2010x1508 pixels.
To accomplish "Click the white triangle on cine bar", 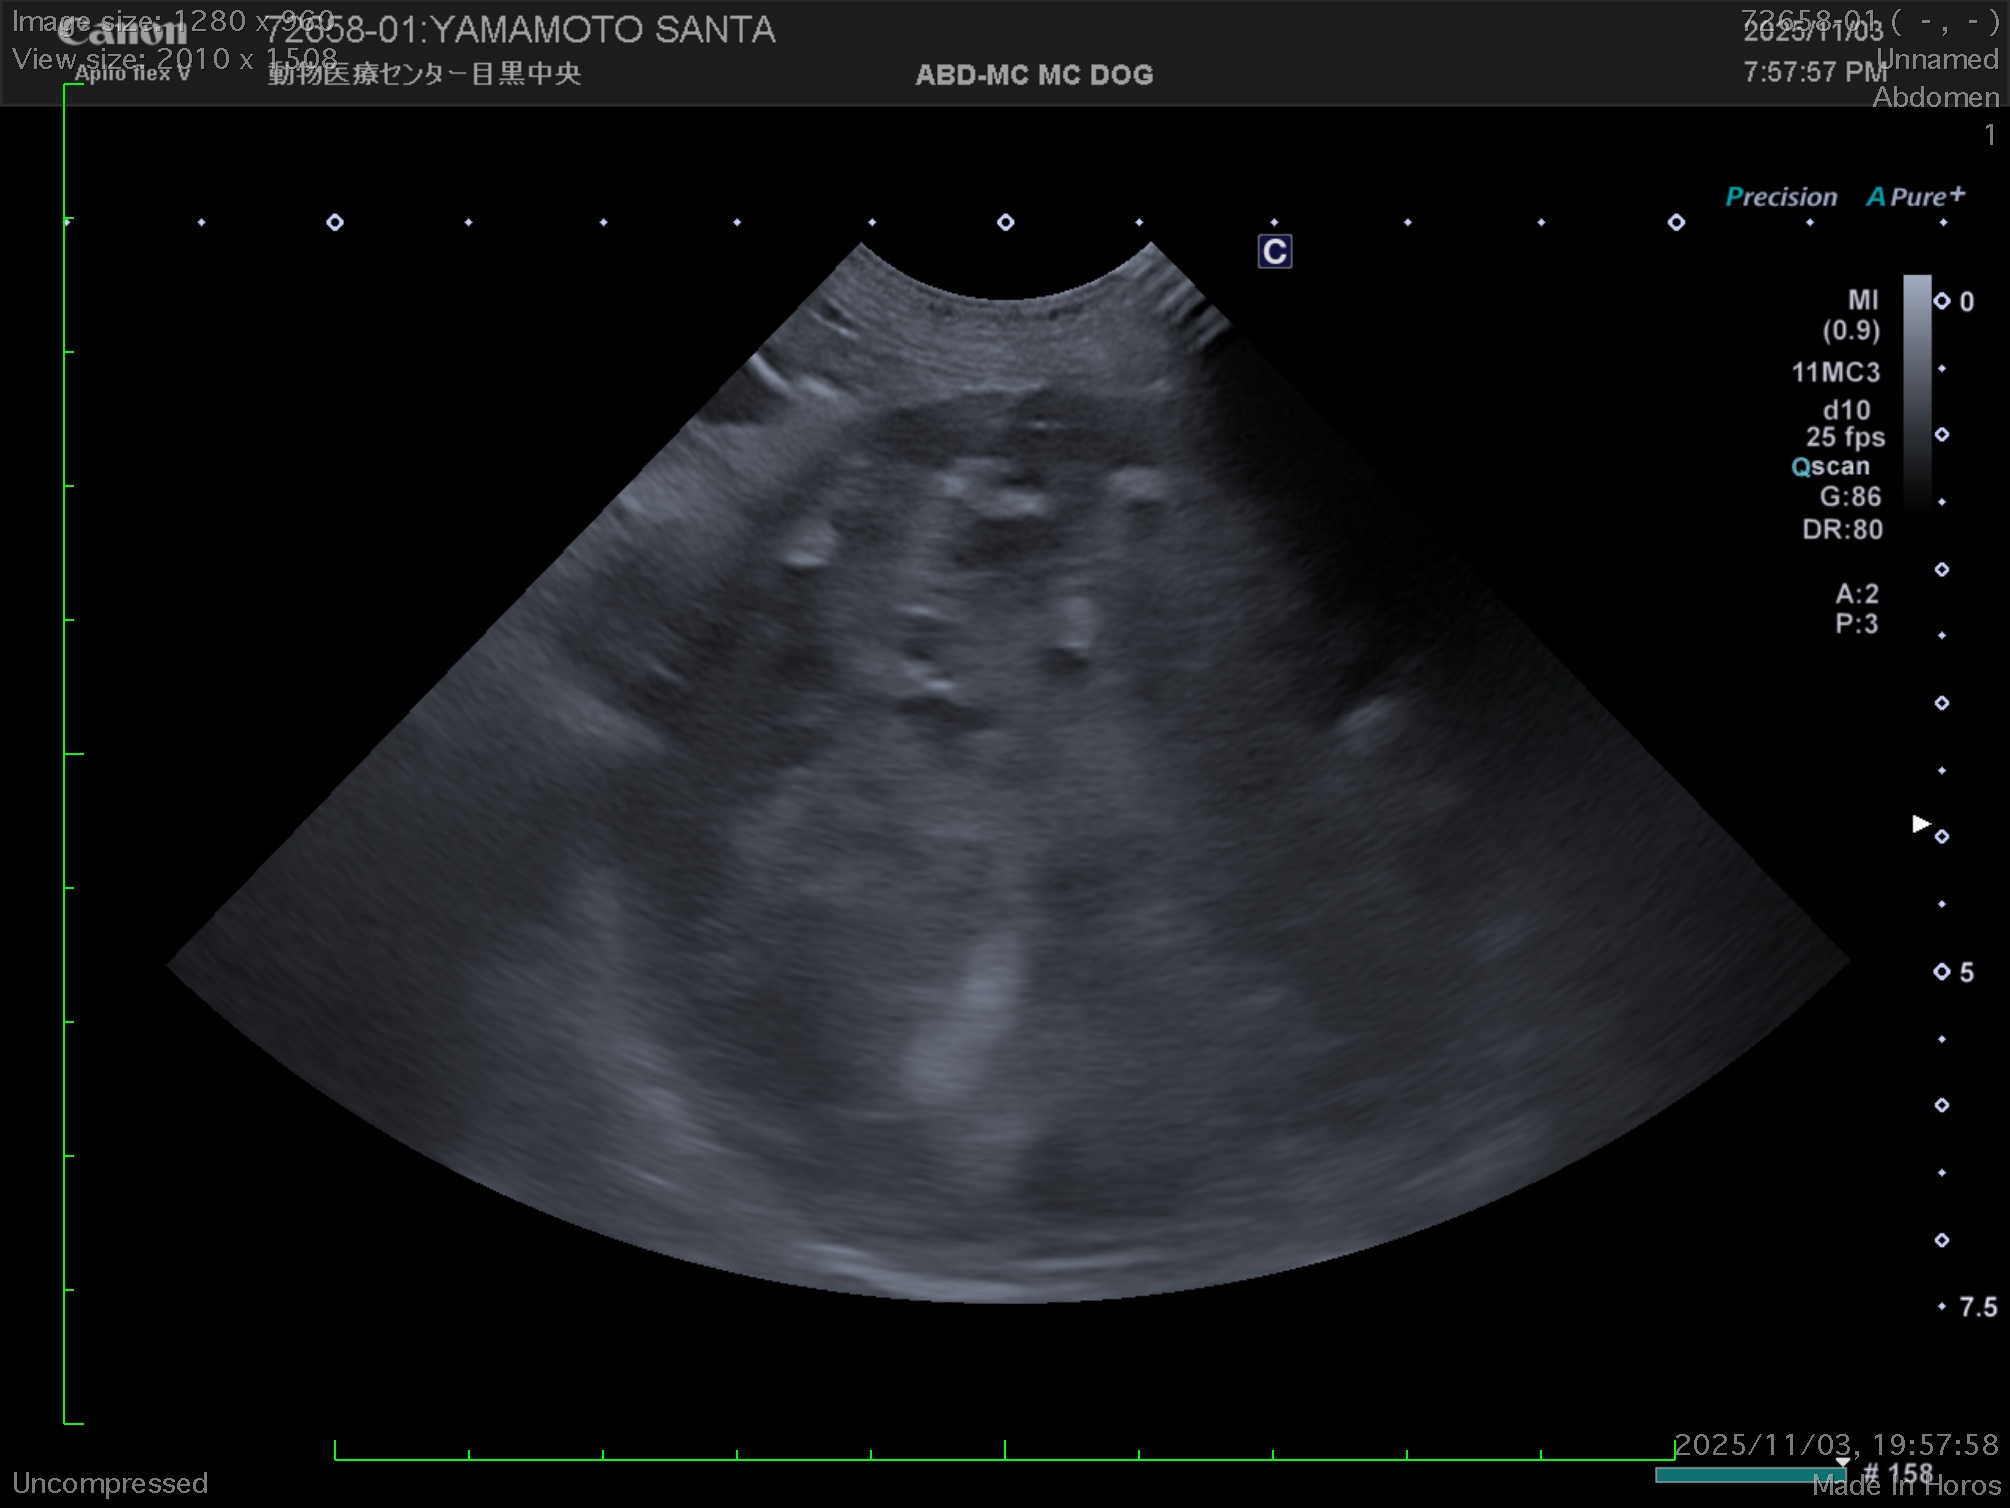I will click(1842, 1462).
